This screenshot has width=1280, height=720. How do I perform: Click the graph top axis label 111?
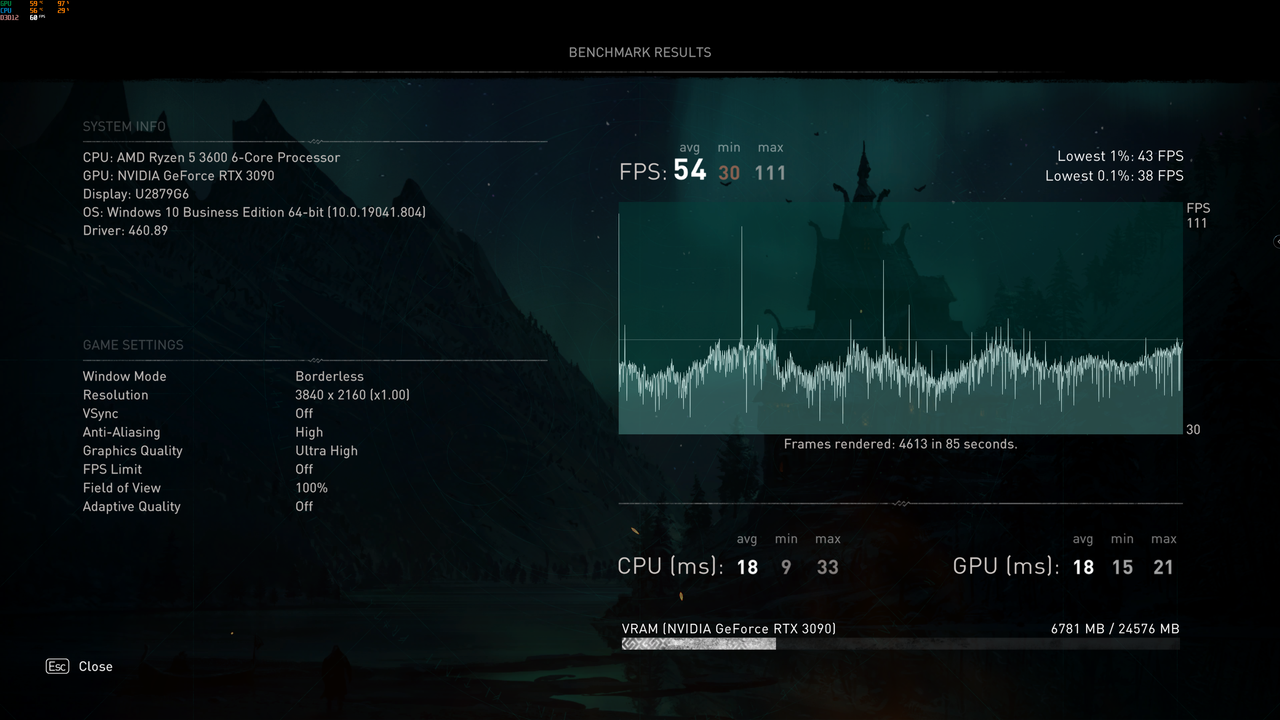point(1197,223)
